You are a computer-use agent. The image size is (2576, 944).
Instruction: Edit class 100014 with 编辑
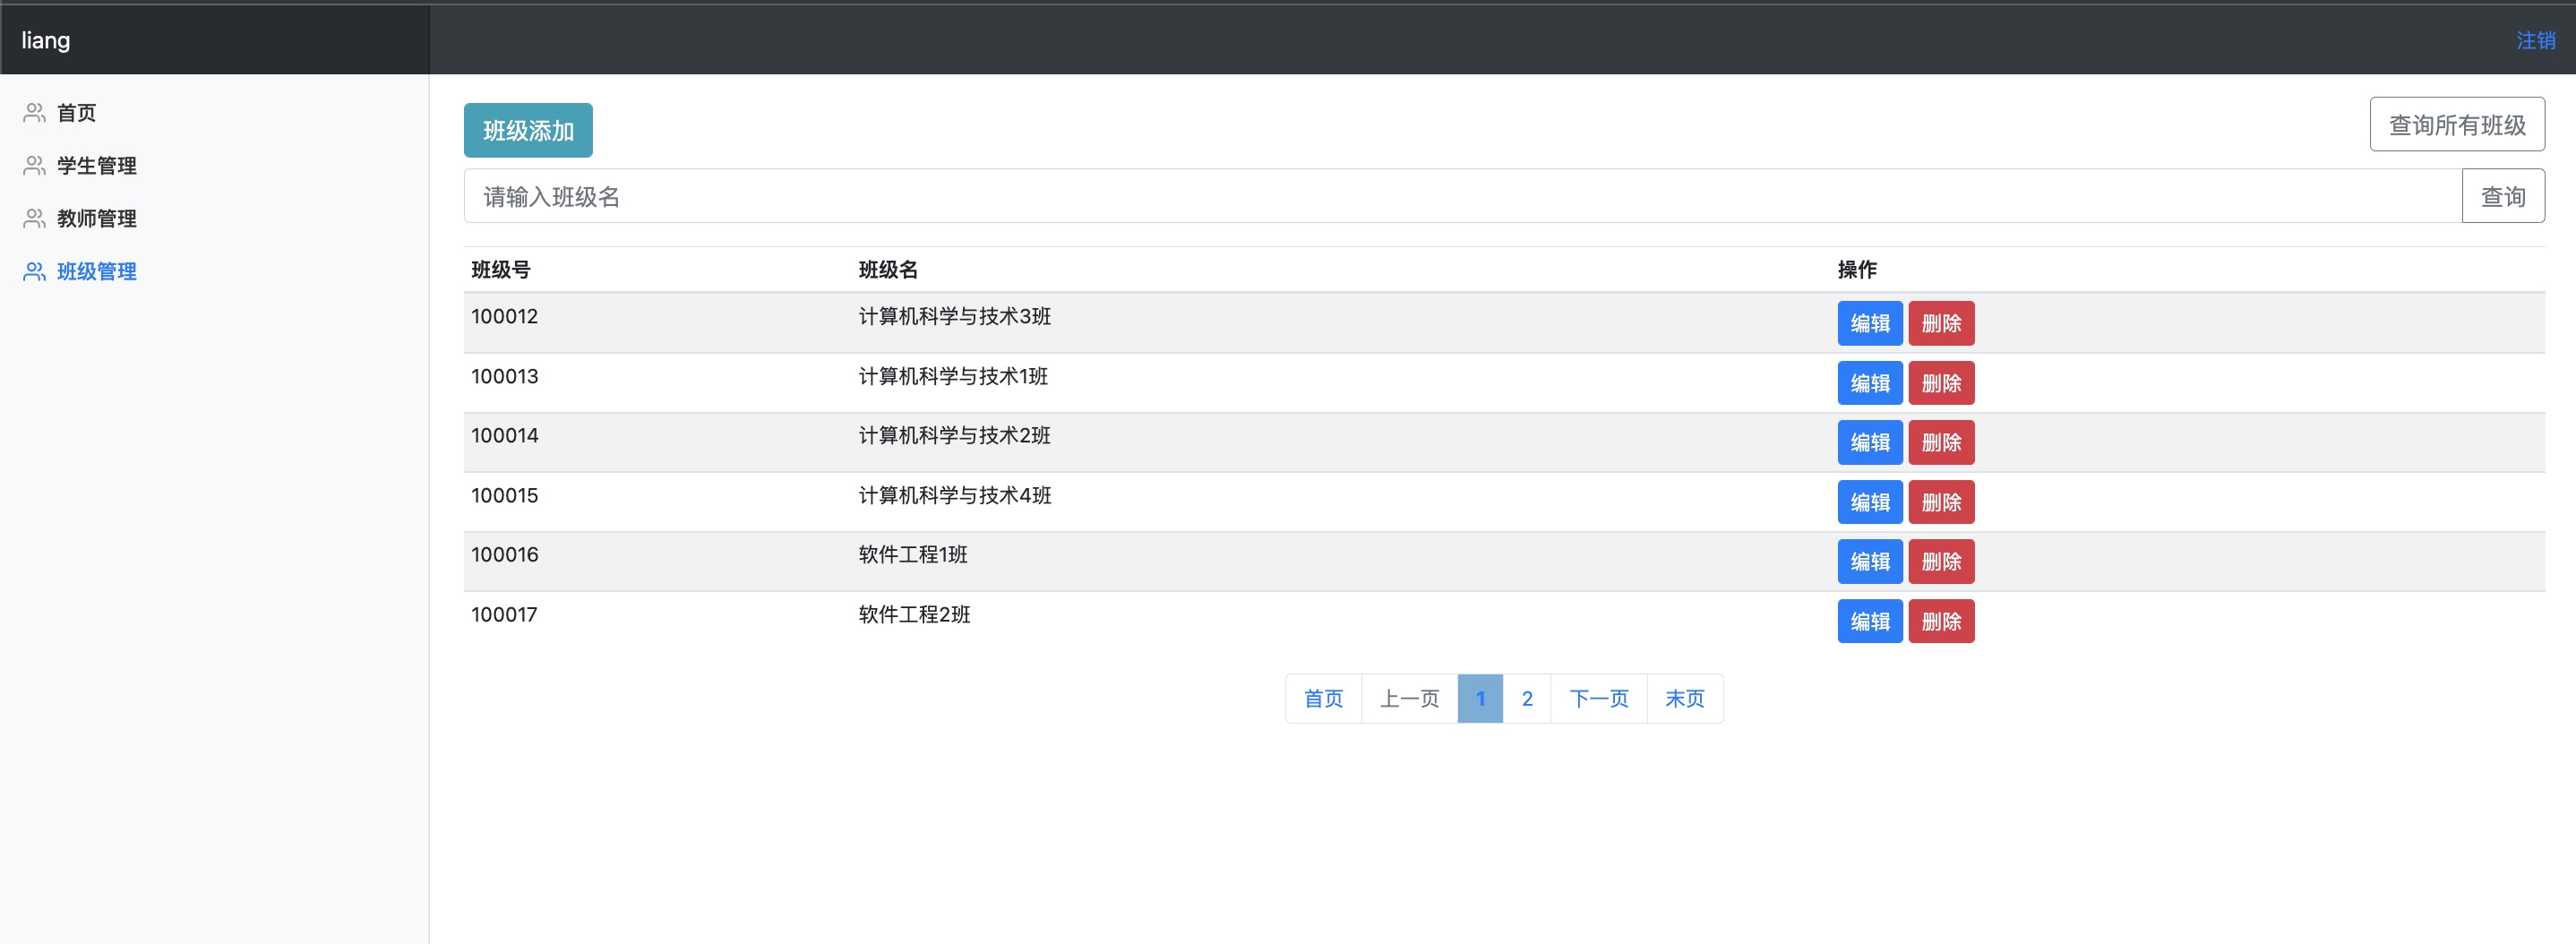(x=1870, y=442)
